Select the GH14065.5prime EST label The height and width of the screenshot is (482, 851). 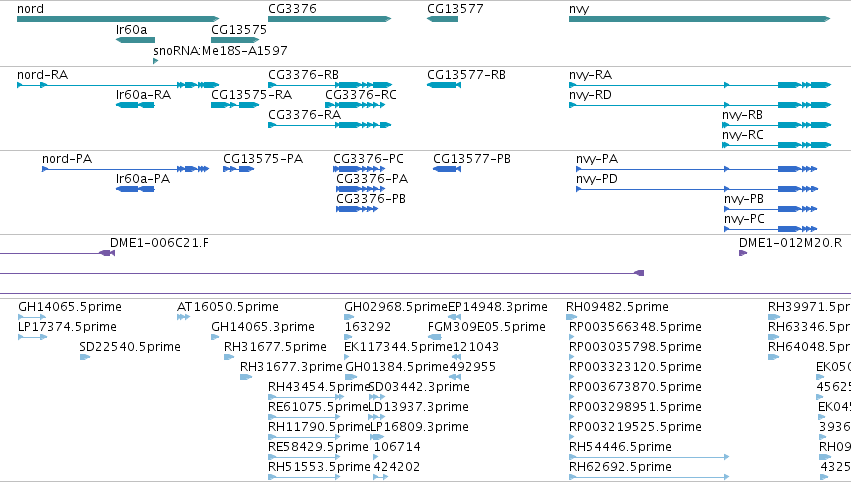70,307
